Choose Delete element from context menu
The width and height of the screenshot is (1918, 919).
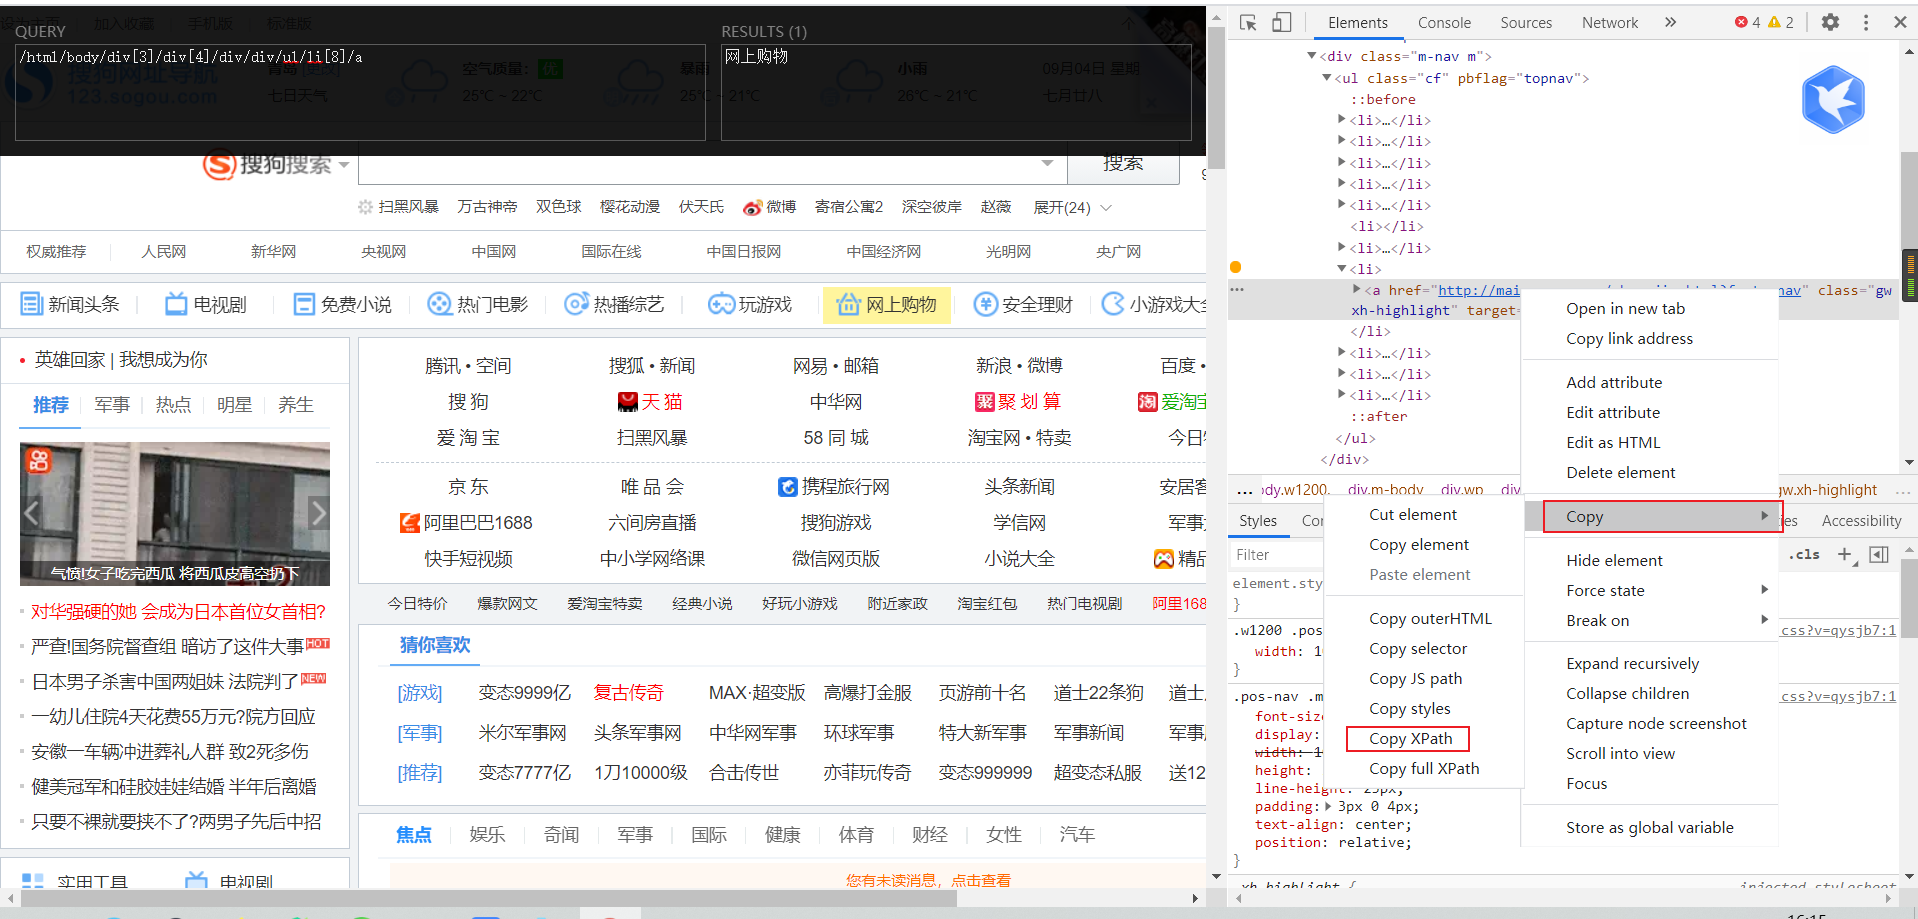click(1620, 473)
